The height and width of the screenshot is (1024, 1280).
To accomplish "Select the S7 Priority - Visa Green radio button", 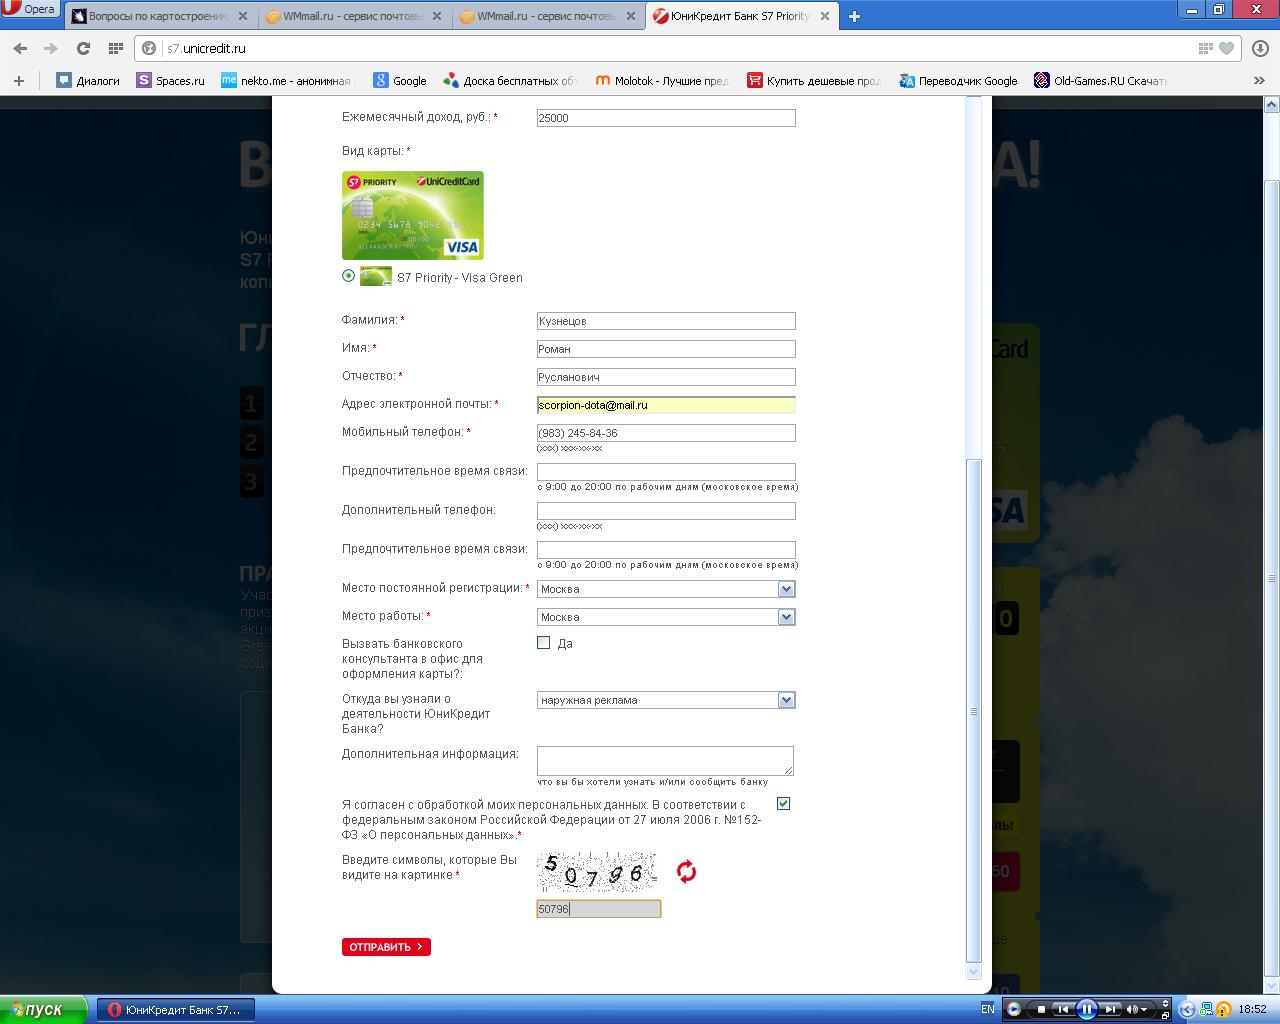I will (x=348, y=276).
